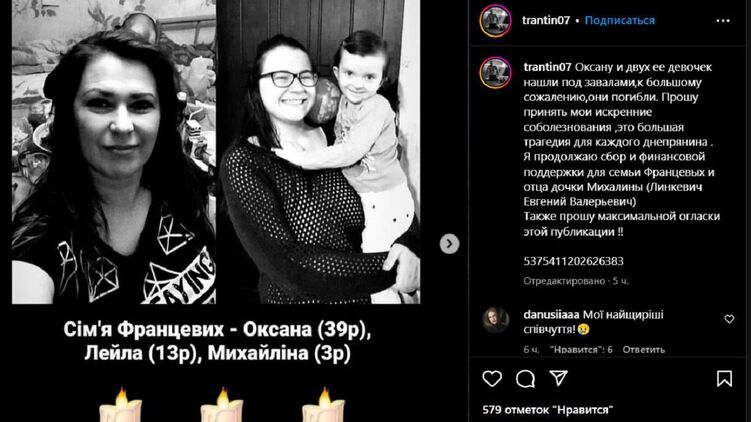This screenshot has height=422, width=751.
Task: Like the post with the heart icon
Action: [492, 378]
